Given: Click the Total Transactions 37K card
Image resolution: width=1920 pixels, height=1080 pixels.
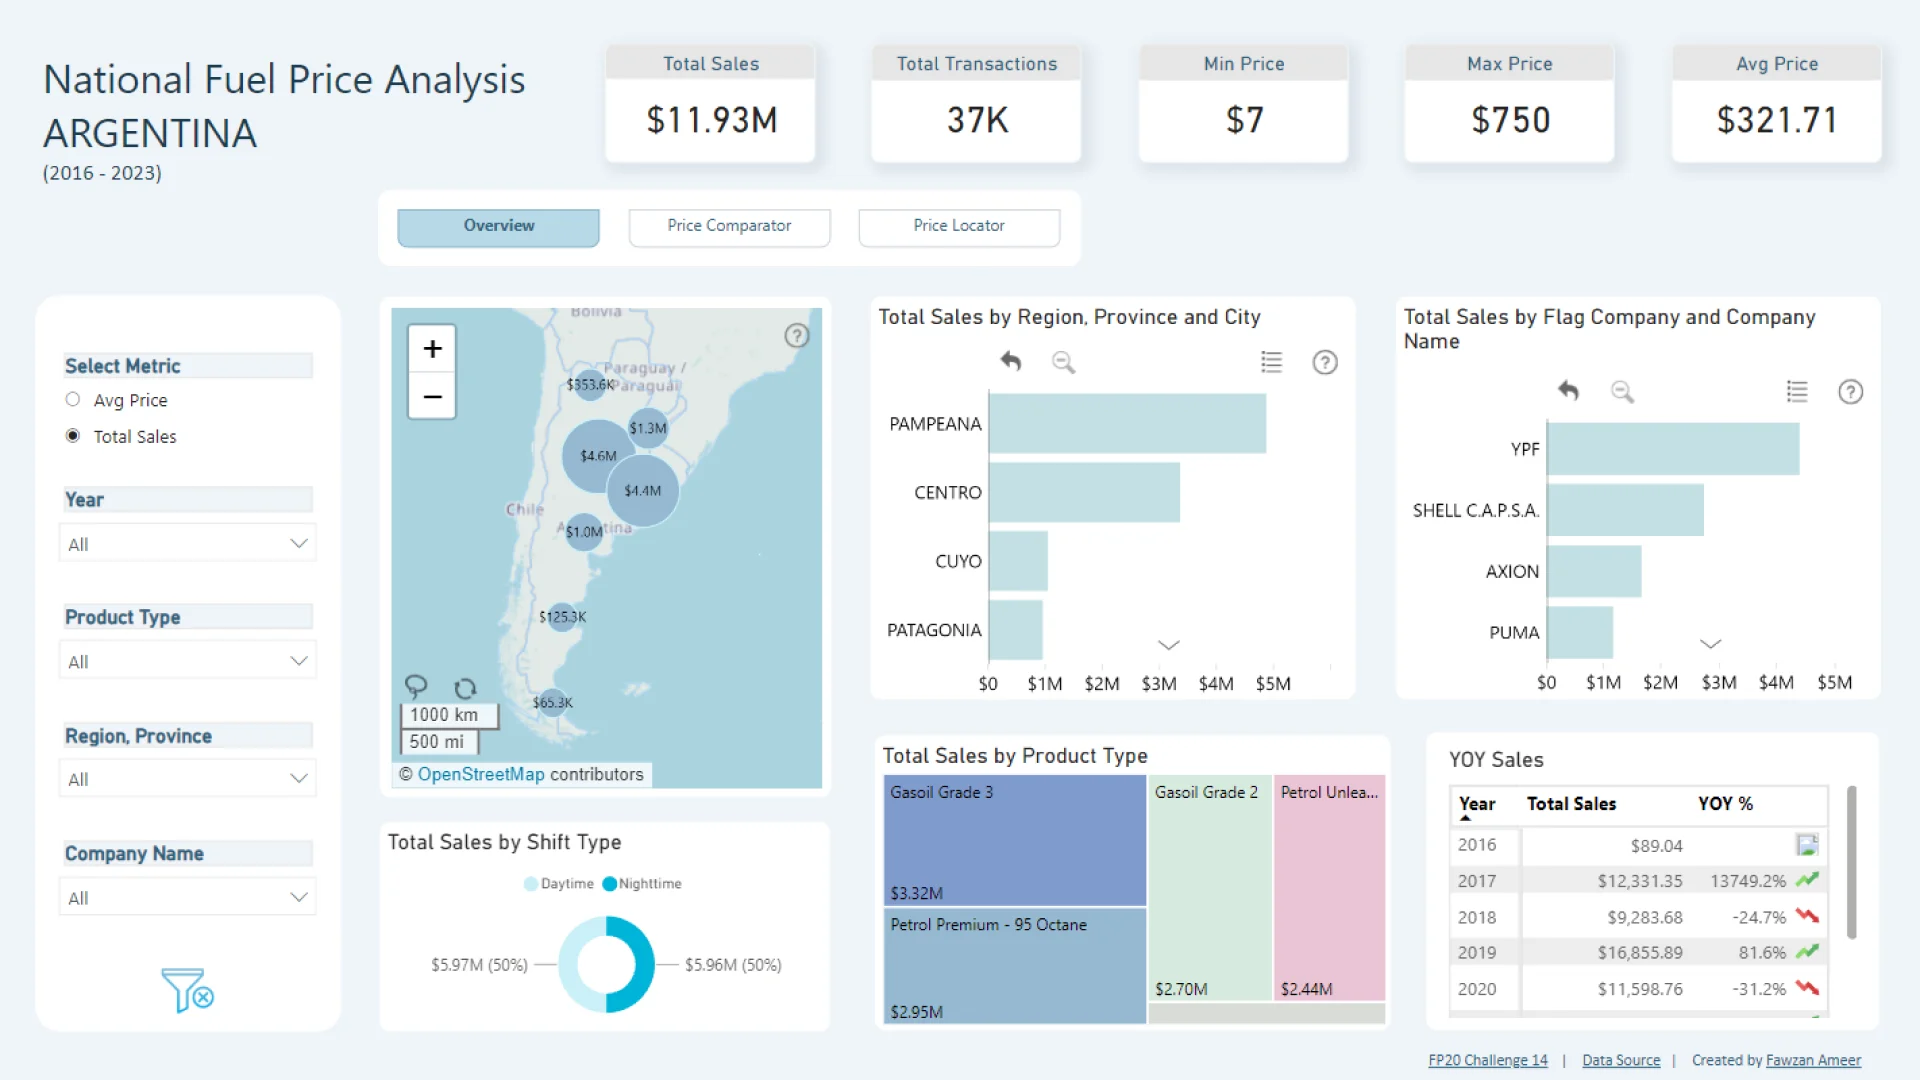Looking at the screenshot, I should tap(977, 103).
